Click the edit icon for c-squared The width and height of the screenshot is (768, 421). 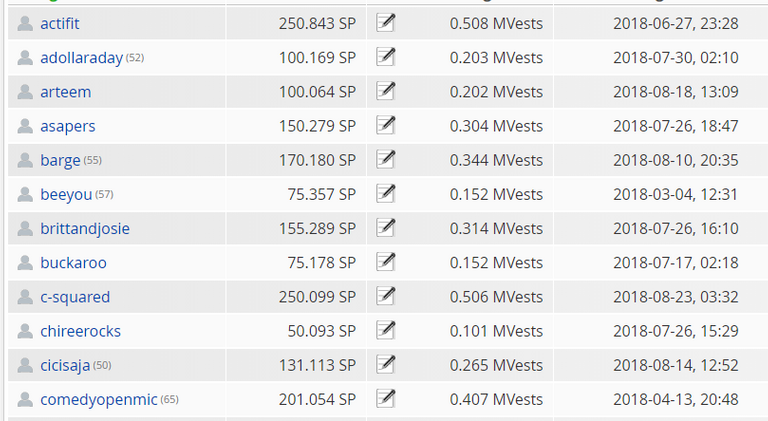point(385,297)
